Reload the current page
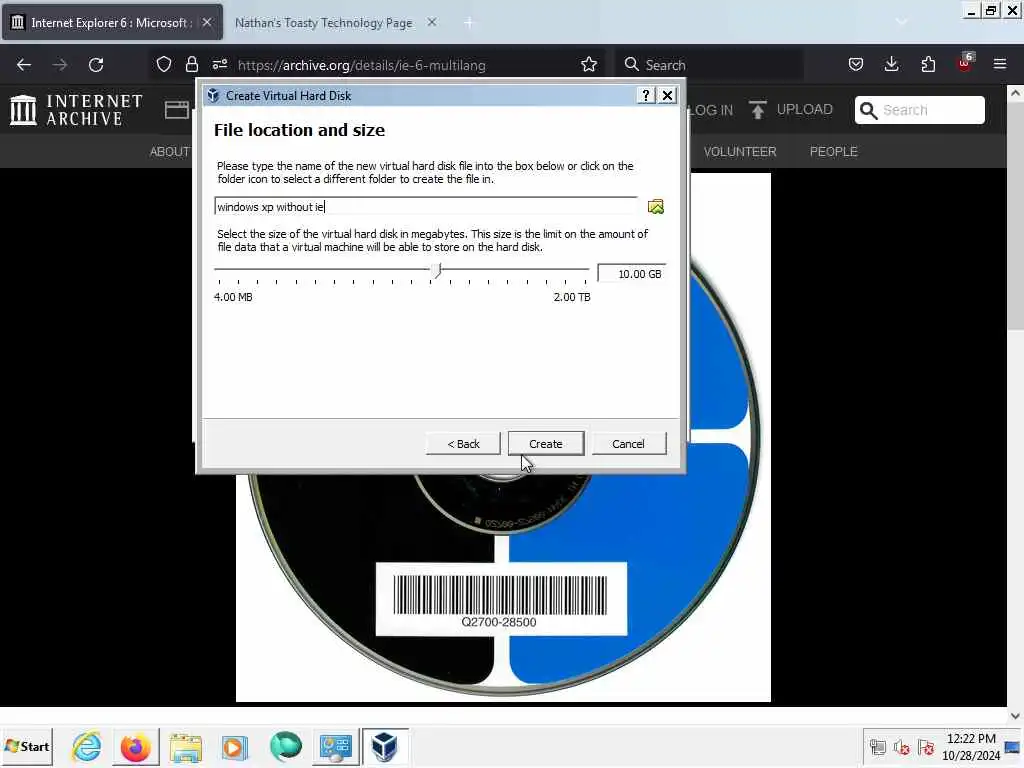The height and width of the screenshot is (768, 1024). [x=96, y=65]
